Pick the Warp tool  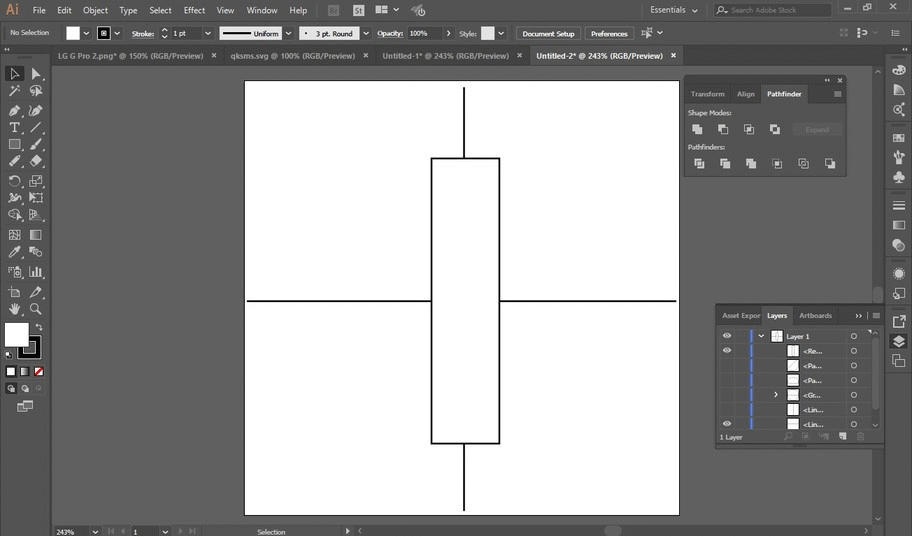coord(15,198)
